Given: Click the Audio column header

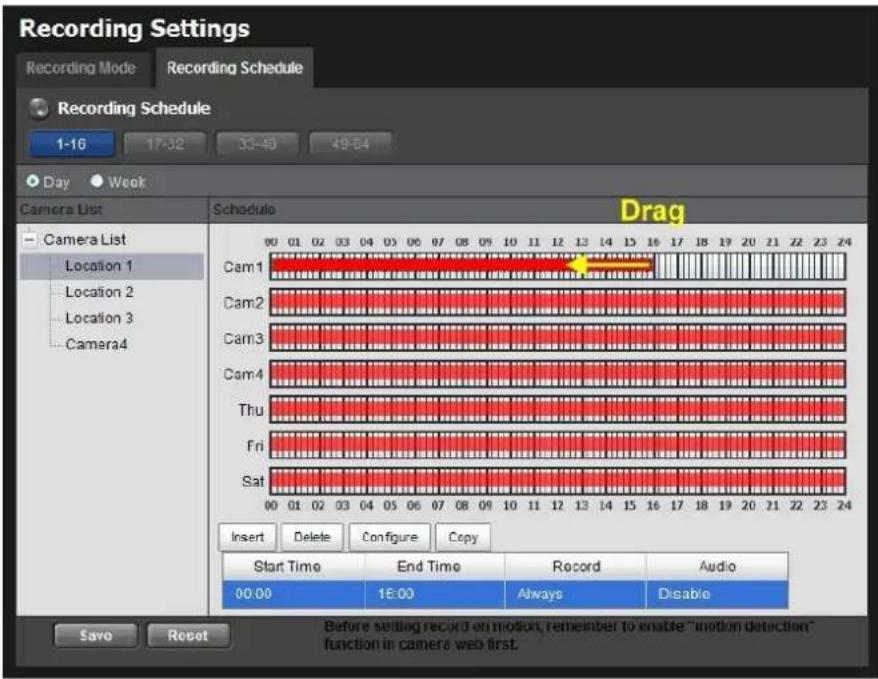Looking at the screenshot, I should [717, 566].
